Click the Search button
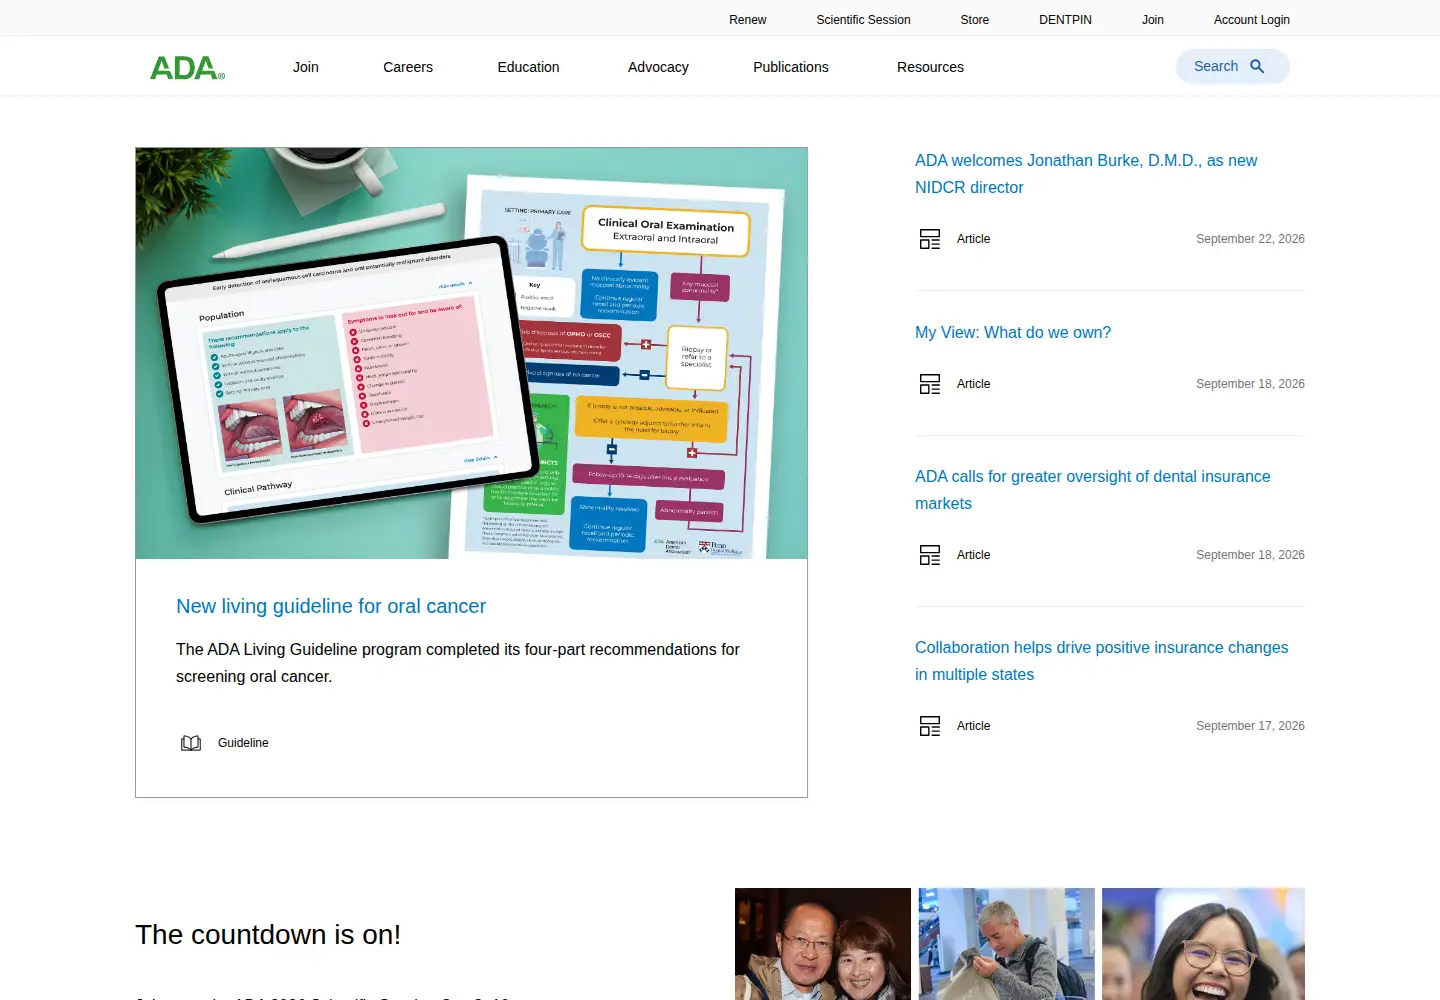Image resolution: width=1440 pixels, height=1000 pixels. click(x=1233, y=66)
